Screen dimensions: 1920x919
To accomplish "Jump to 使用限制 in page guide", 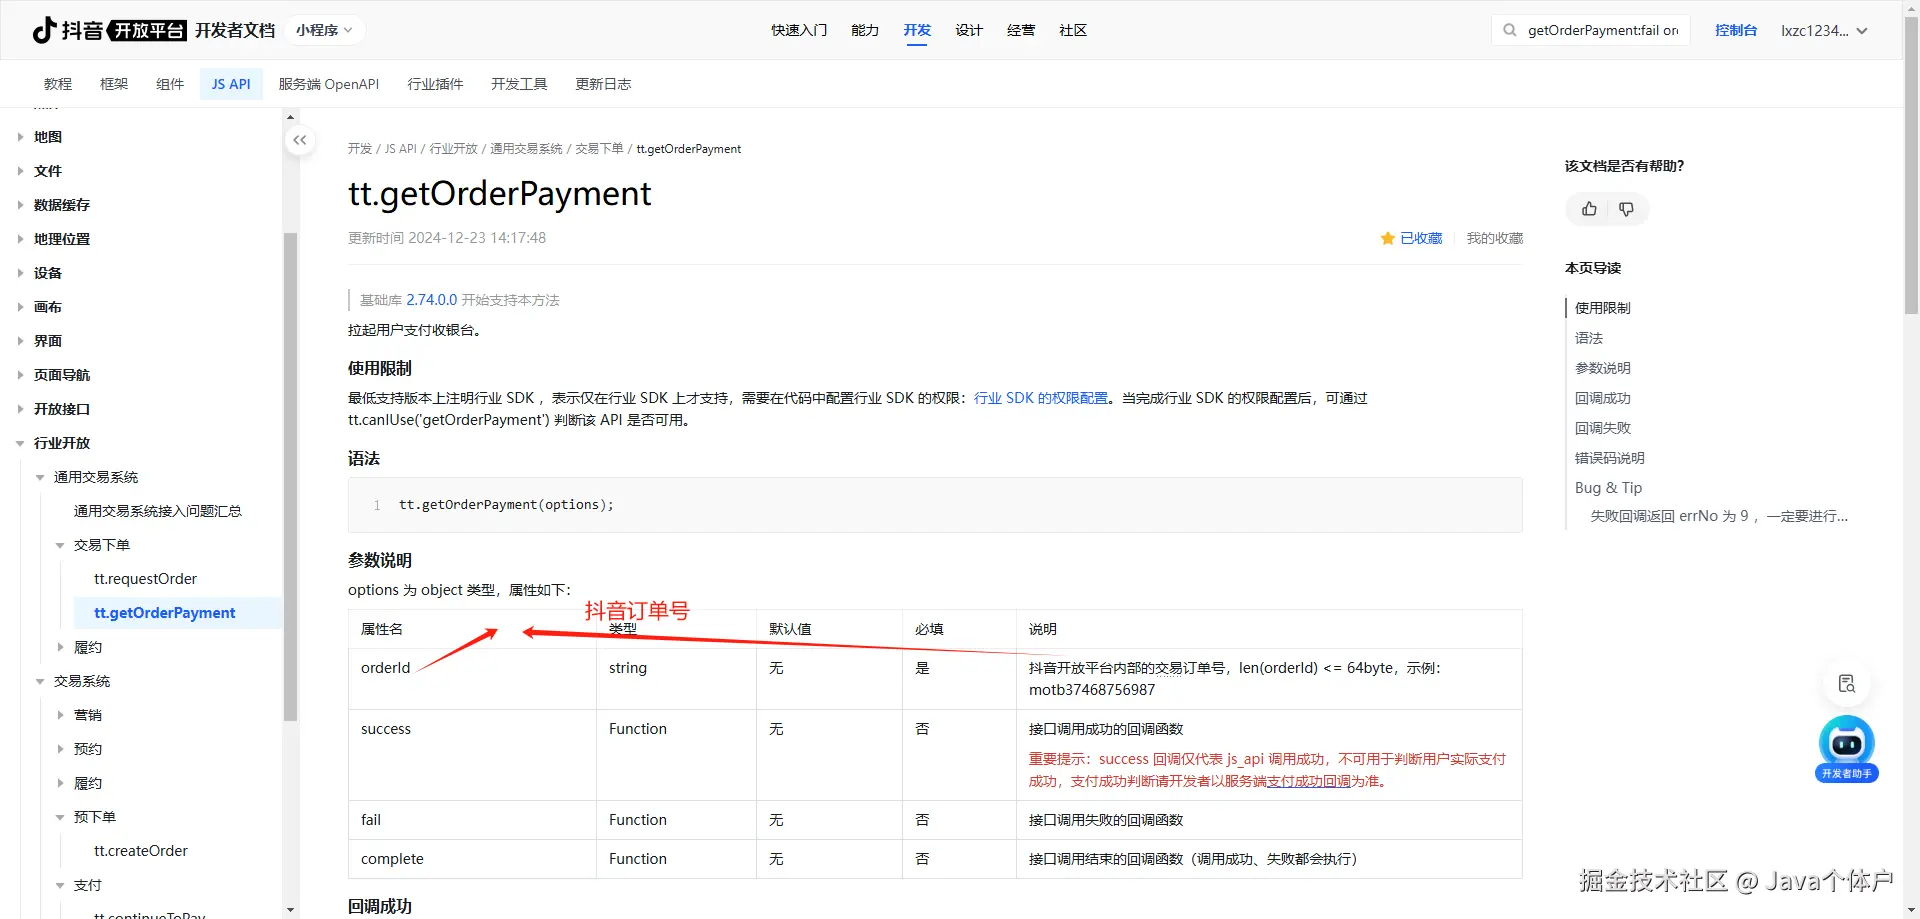I will pos(1603,308).
